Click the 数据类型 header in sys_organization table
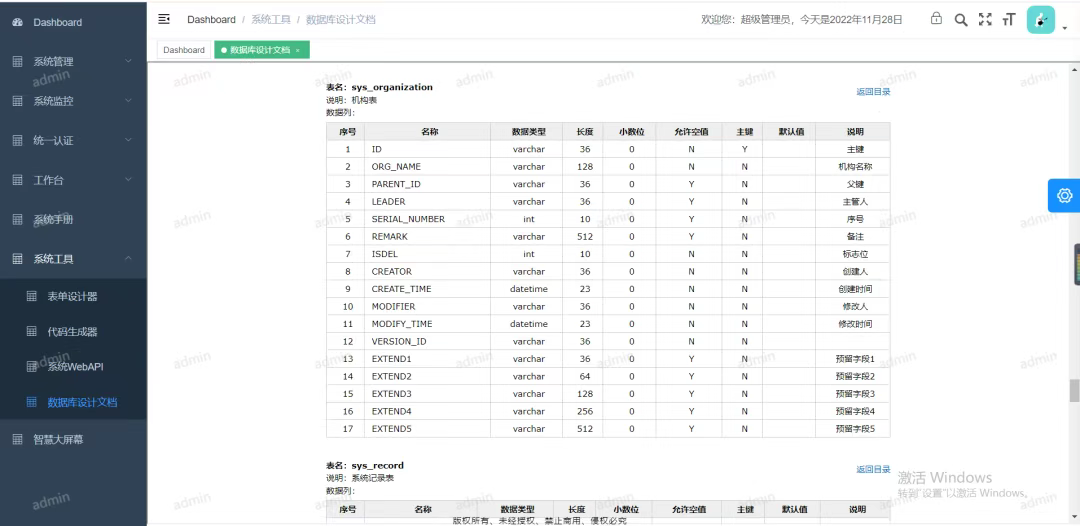Screen dimensions: 1080x526 (x=528, y=132)
